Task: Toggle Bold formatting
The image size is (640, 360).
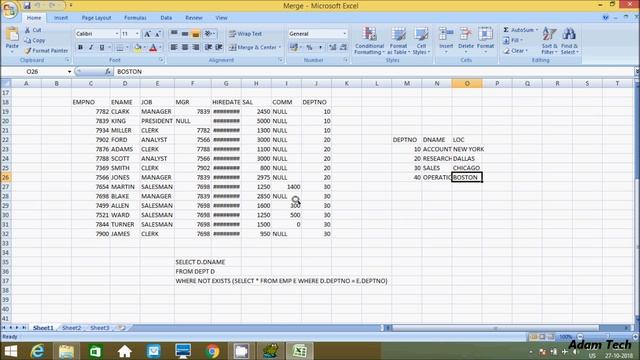Action: tap(80, 47)
